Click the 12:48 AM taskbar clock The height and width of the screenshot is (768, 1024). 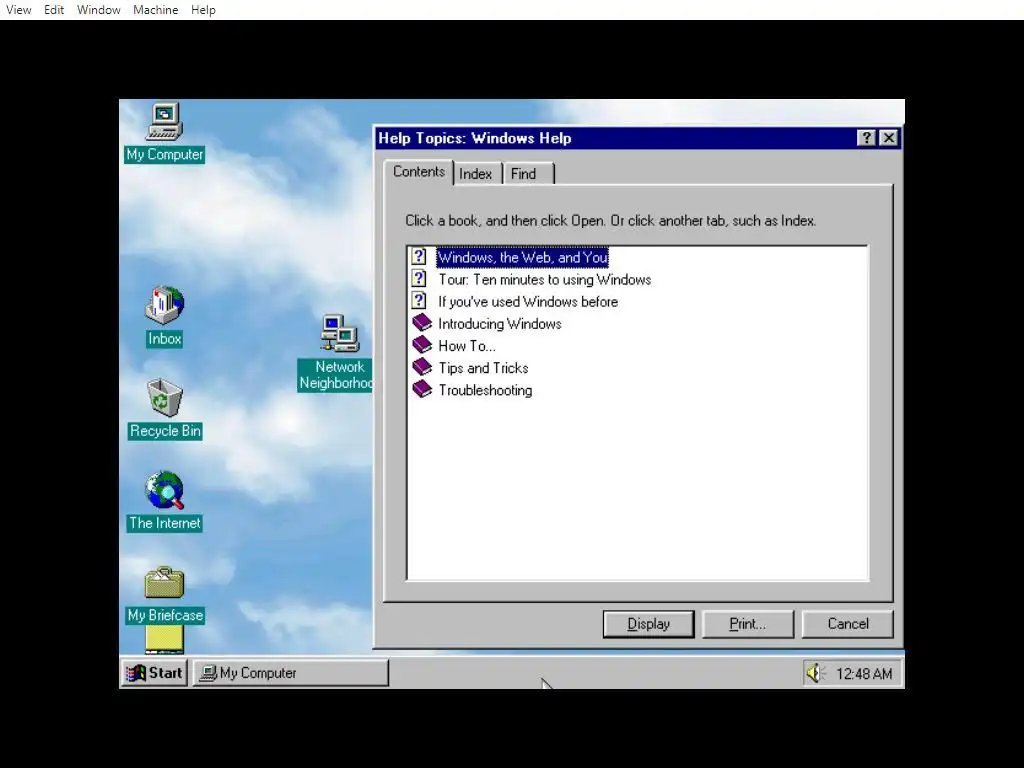tap(864, 673)
